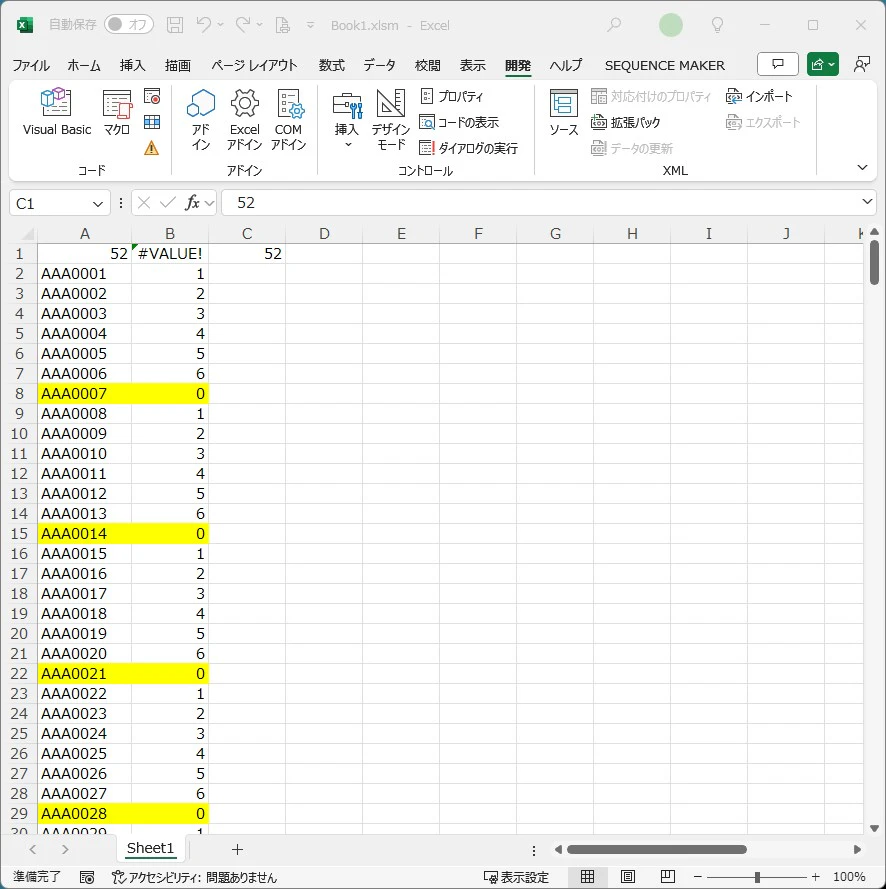The height and width of the screenshot is (889, 886).
Task: Toggle the AutoSave switch
Action: click(129, 24)
